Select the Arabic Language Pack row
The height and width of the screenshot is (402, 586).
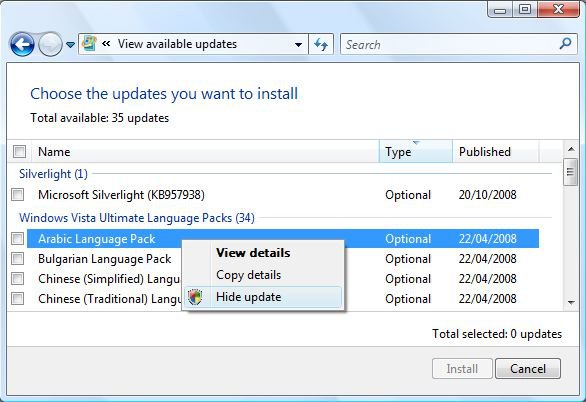[x=283, y=239]
